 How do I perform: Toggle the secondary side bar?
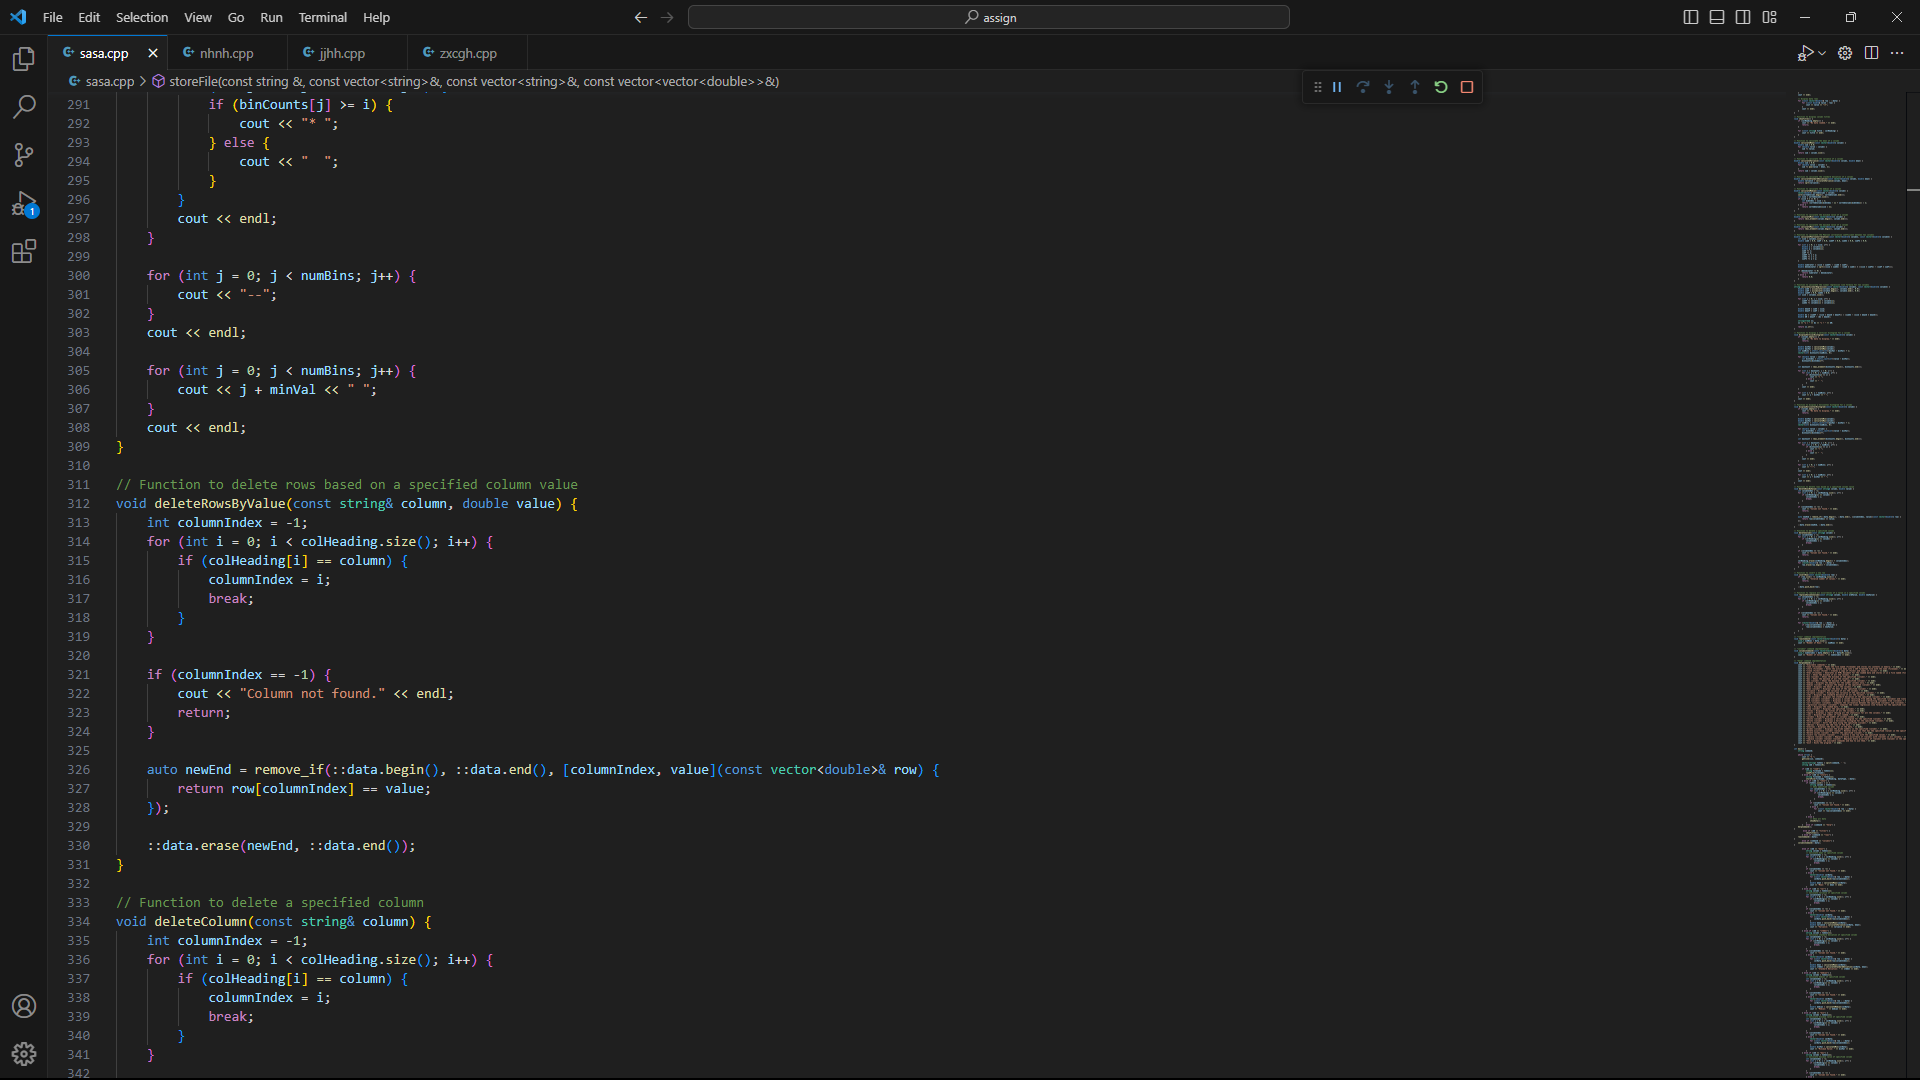click(x=1742, y=17)
